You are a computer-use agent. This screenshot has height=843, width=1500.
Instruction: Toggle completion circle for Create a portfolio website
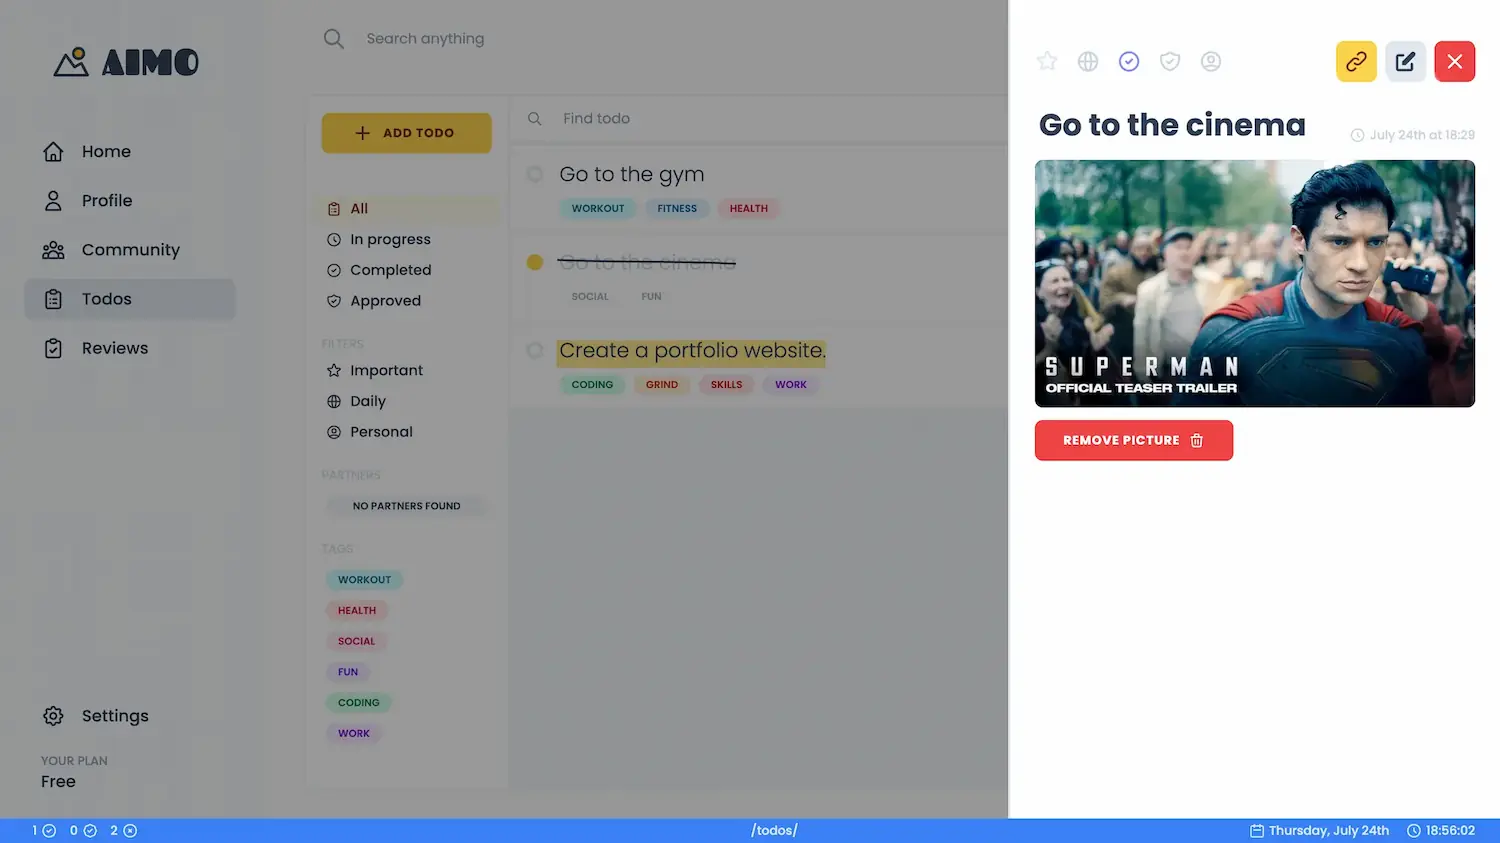tap(535, 351)
